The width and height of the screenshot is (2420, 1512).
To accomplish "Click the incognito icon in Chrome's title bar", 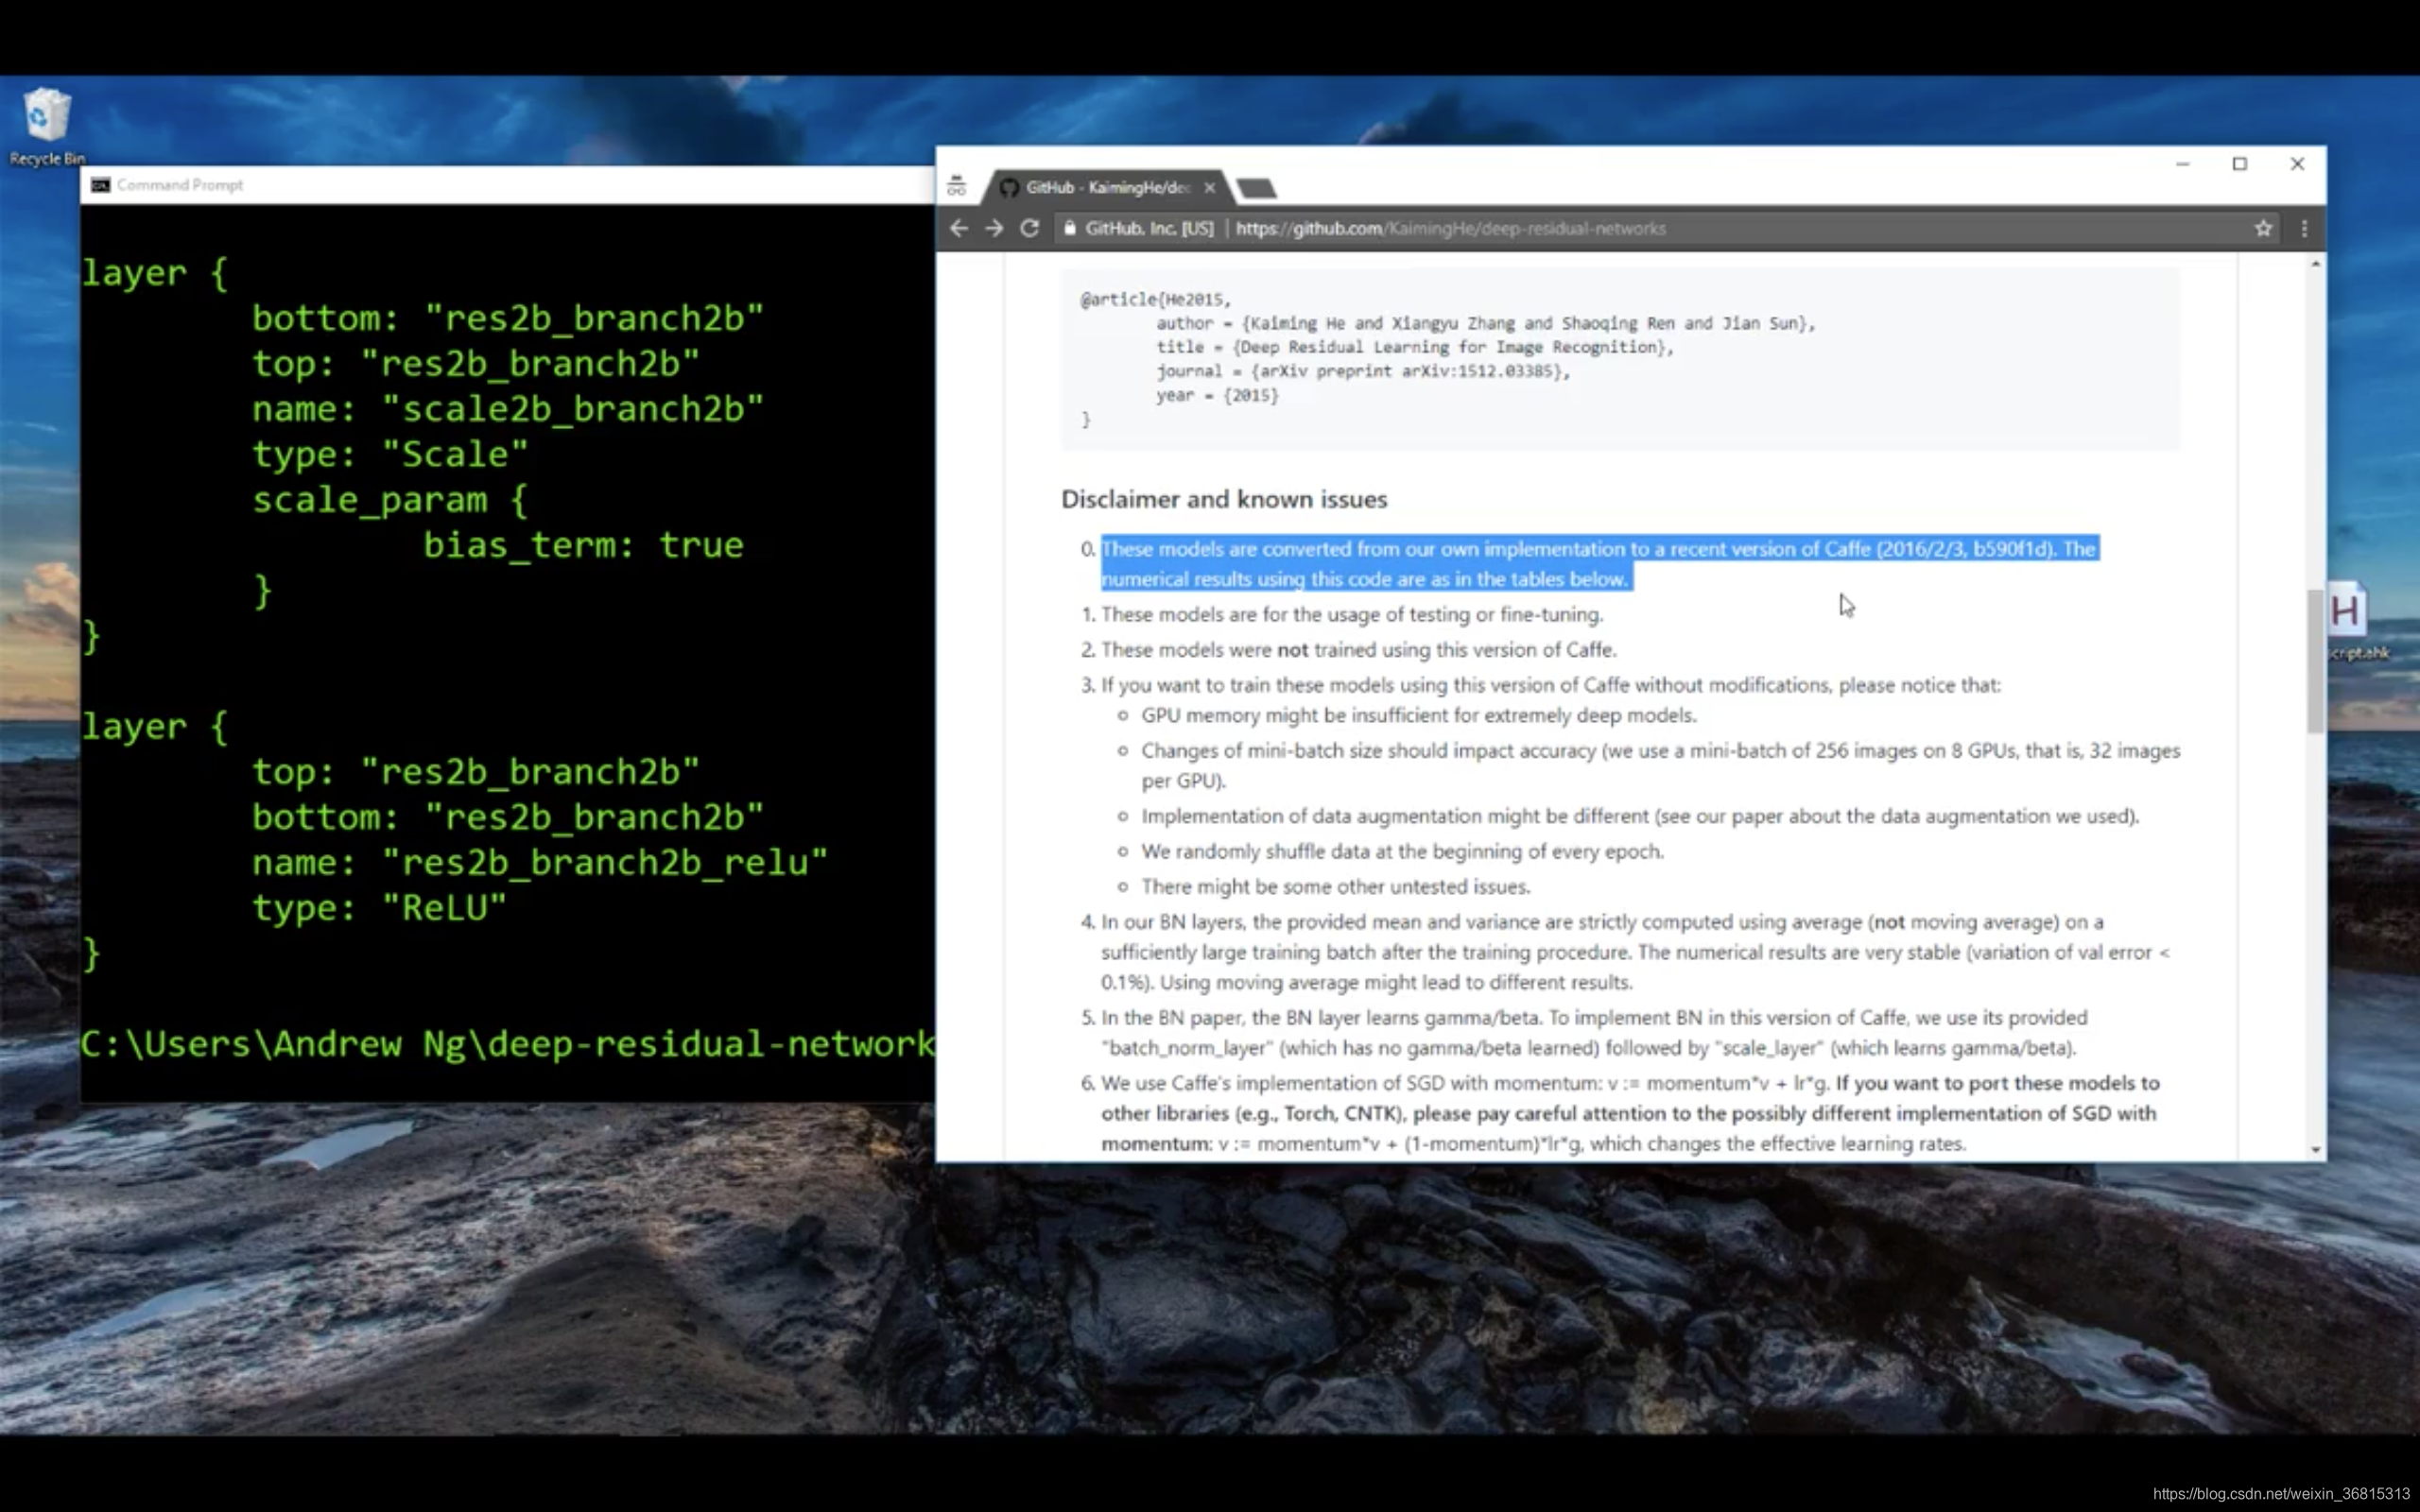I will pos(956,186).
